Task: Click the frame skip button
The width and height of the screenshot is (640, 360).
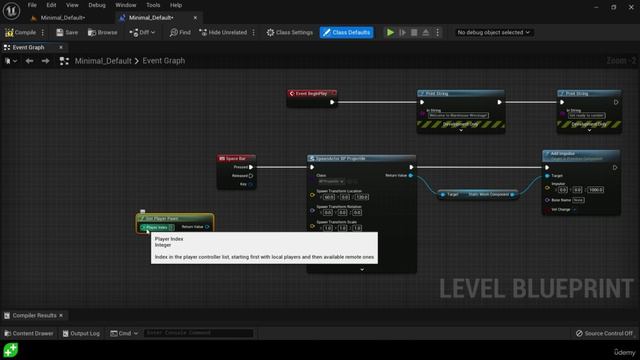Action: point(402,32)
